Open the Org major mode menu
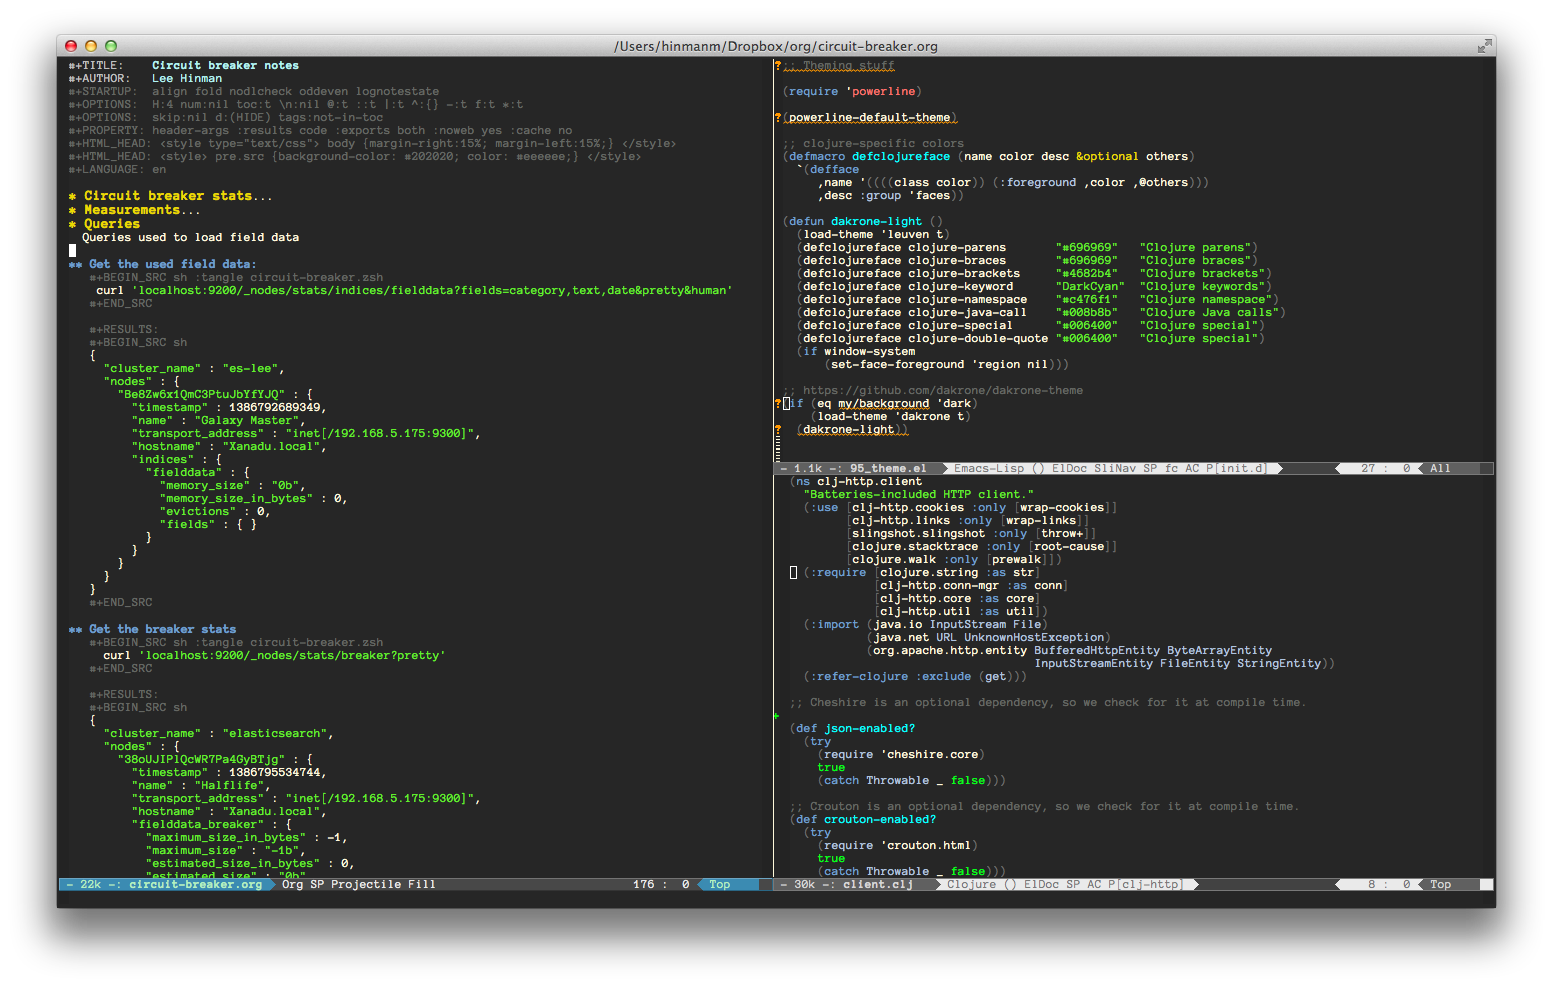Viewport: 1553px width, 987px height. pos(293,885)
